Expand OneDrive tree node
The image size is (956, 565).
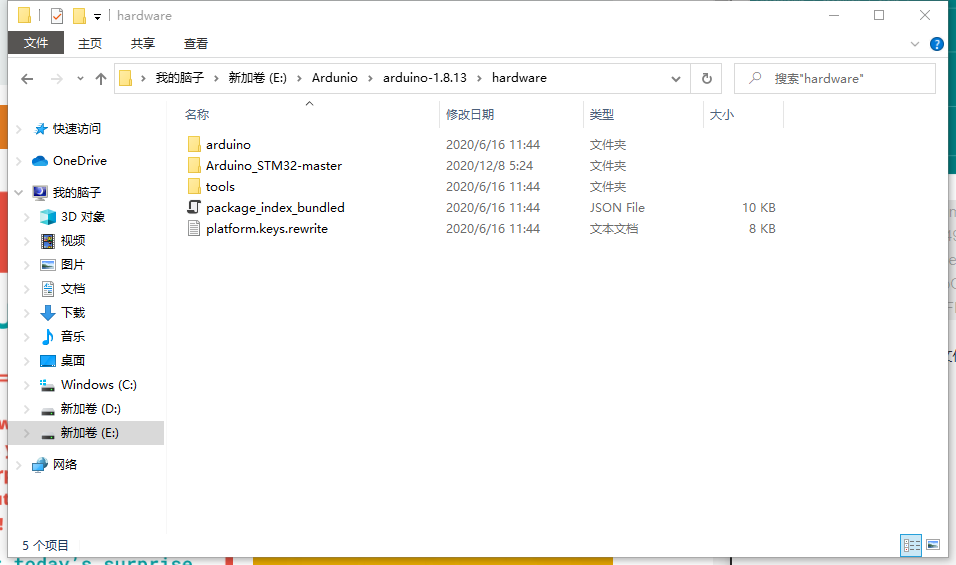pyautogui.click(x=19, y=161)
